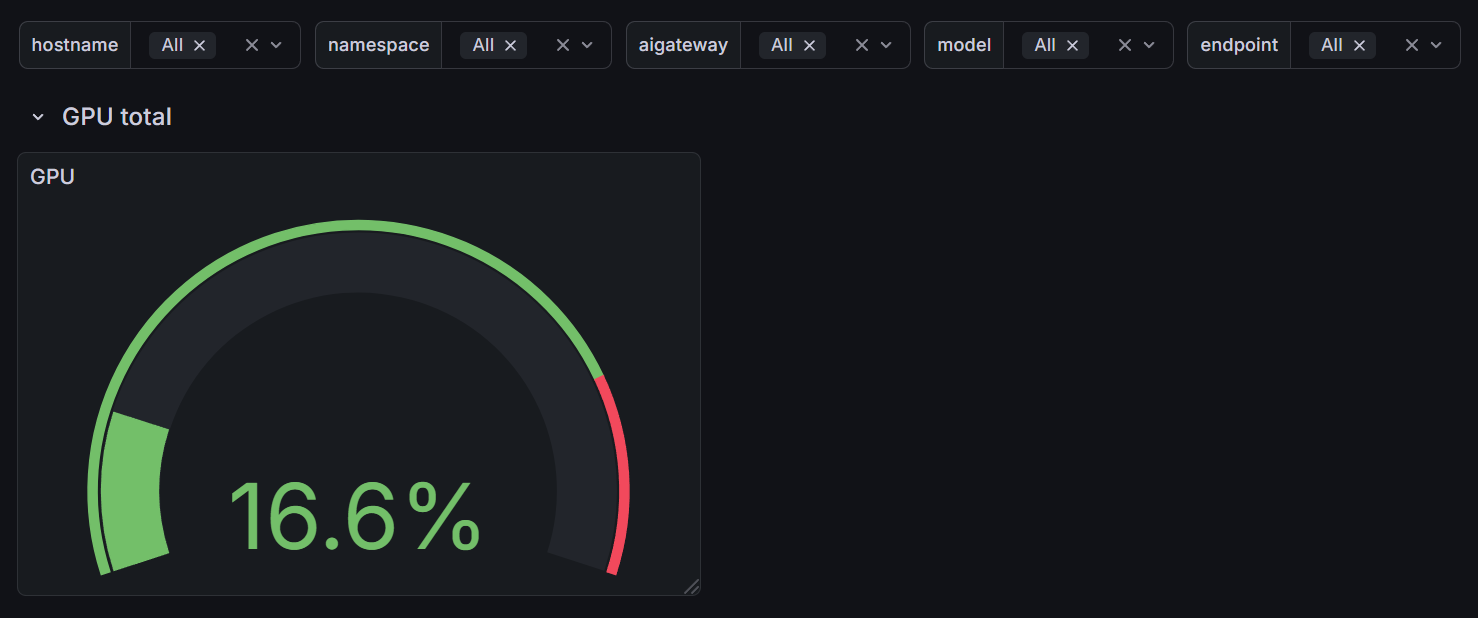Click the namespace variable label
Viewport: 1478px width, 618px height.
coord(379,45)
